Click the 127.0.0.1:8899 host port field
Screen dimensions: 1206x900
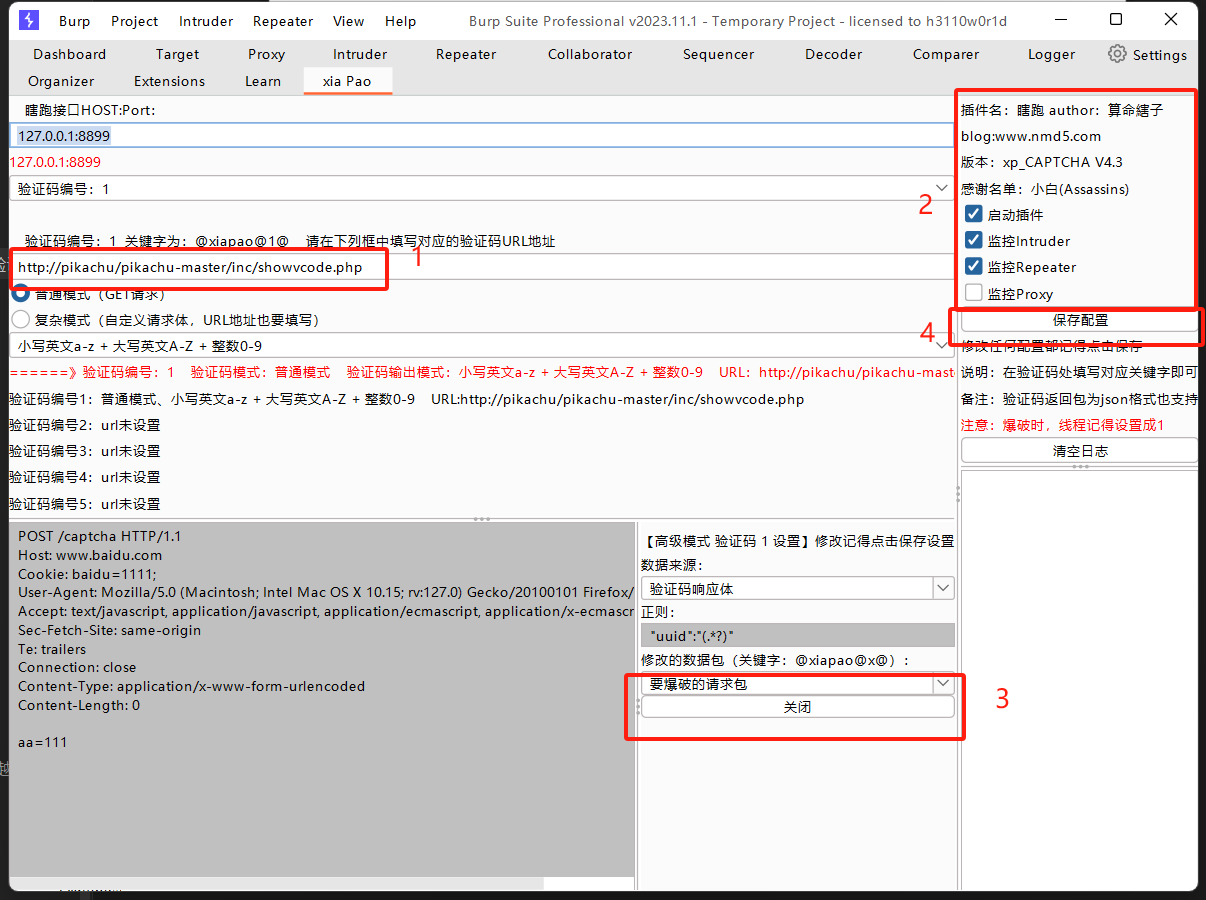[482, 135]
